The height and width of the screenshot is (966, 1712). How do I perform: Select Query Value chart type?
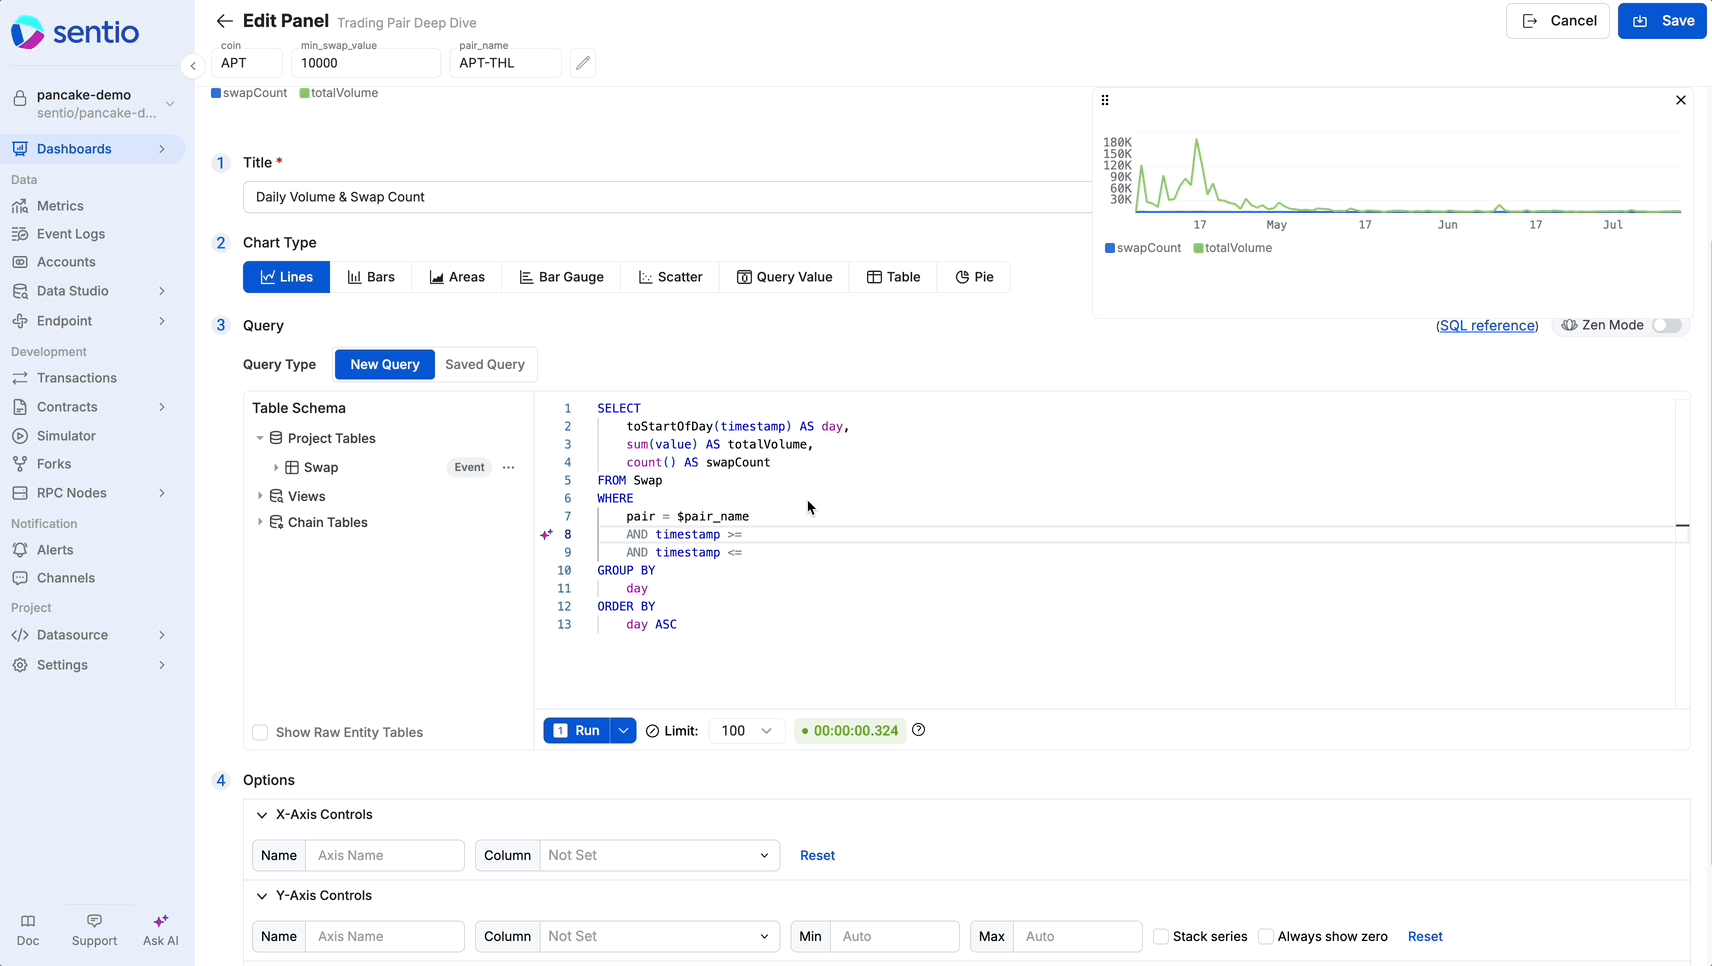784,277
